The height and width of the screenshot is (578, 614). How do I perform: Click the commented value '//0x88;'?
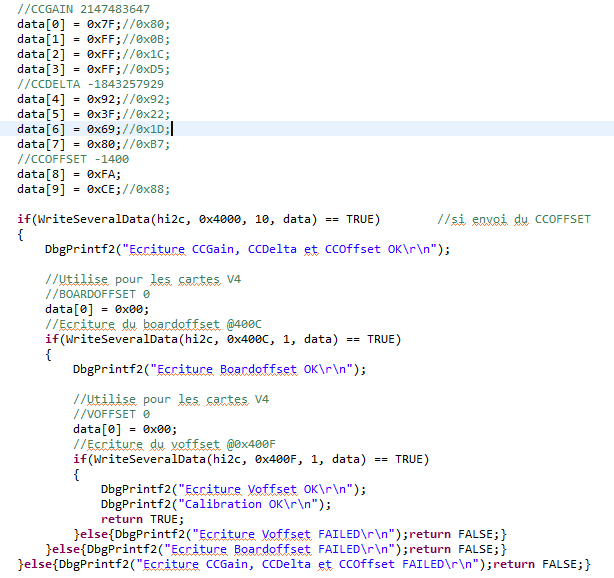point(146,189)
